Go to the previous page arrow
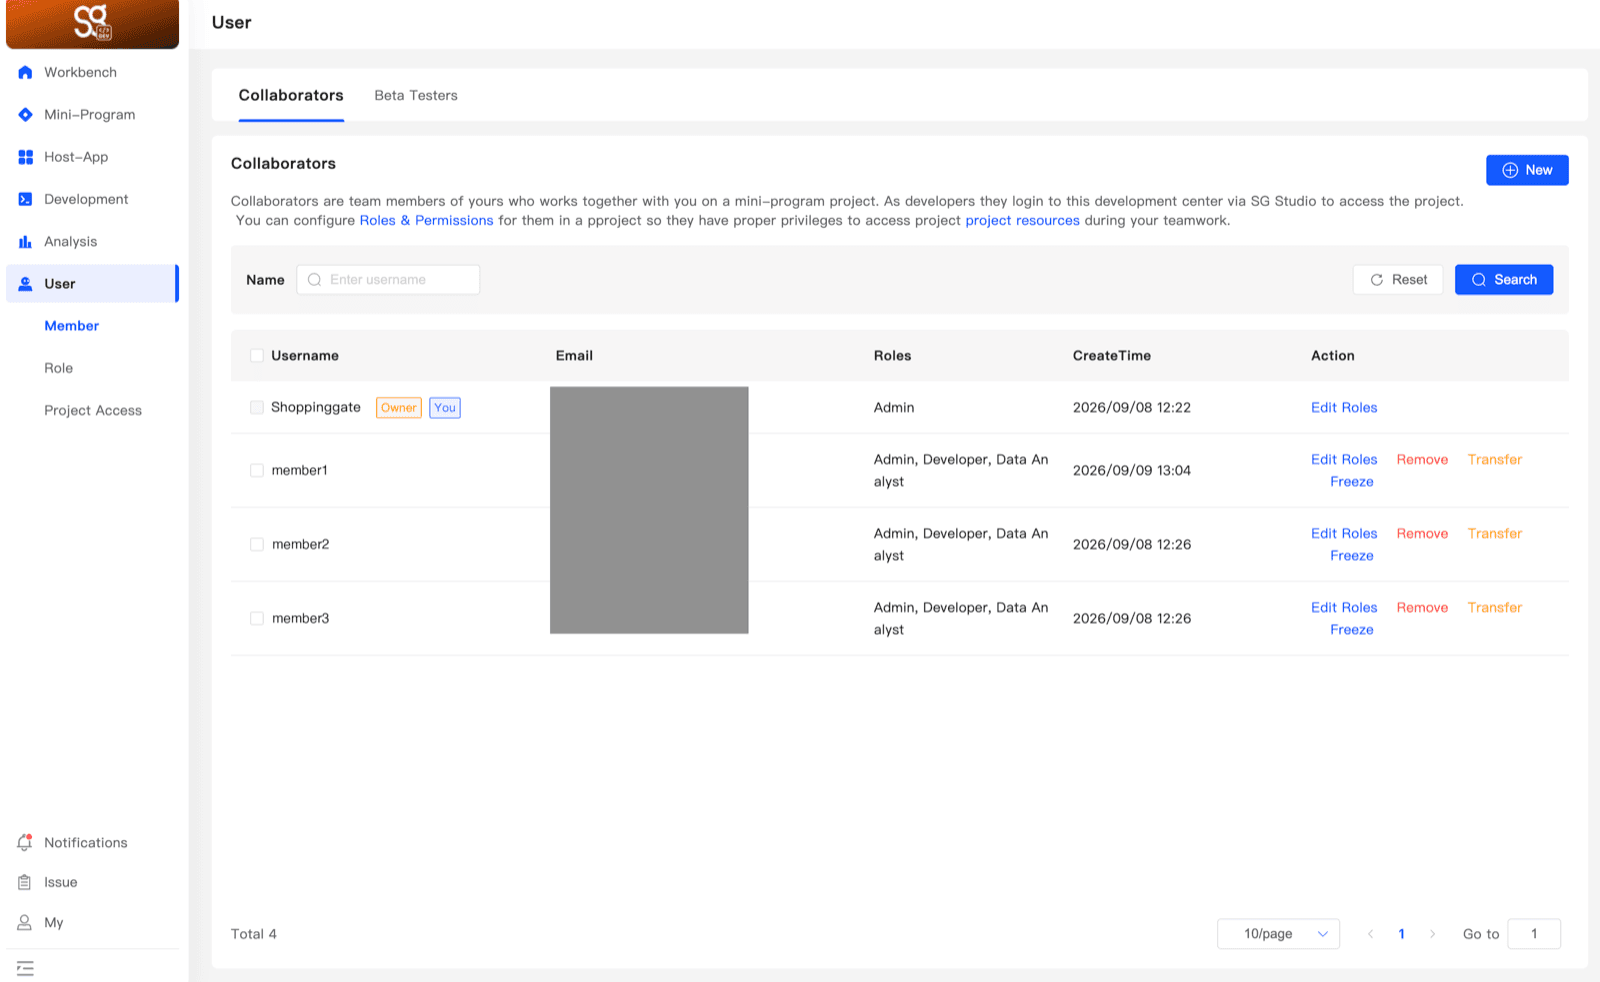Image resolution: width=1600 pixels, height=982 pixels. pyautogui.click(x=1370, y=934)
